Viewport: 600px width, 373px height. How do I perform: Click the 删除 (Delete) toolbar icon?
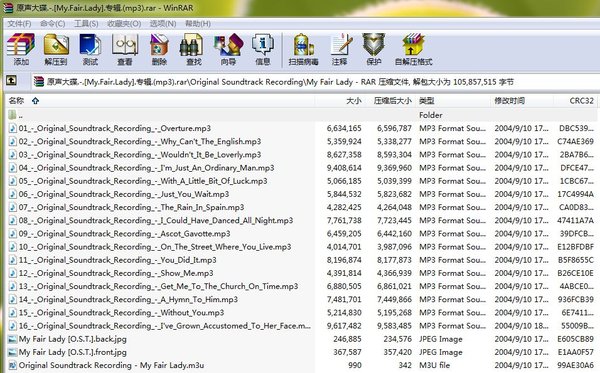[x=159, y=44]
